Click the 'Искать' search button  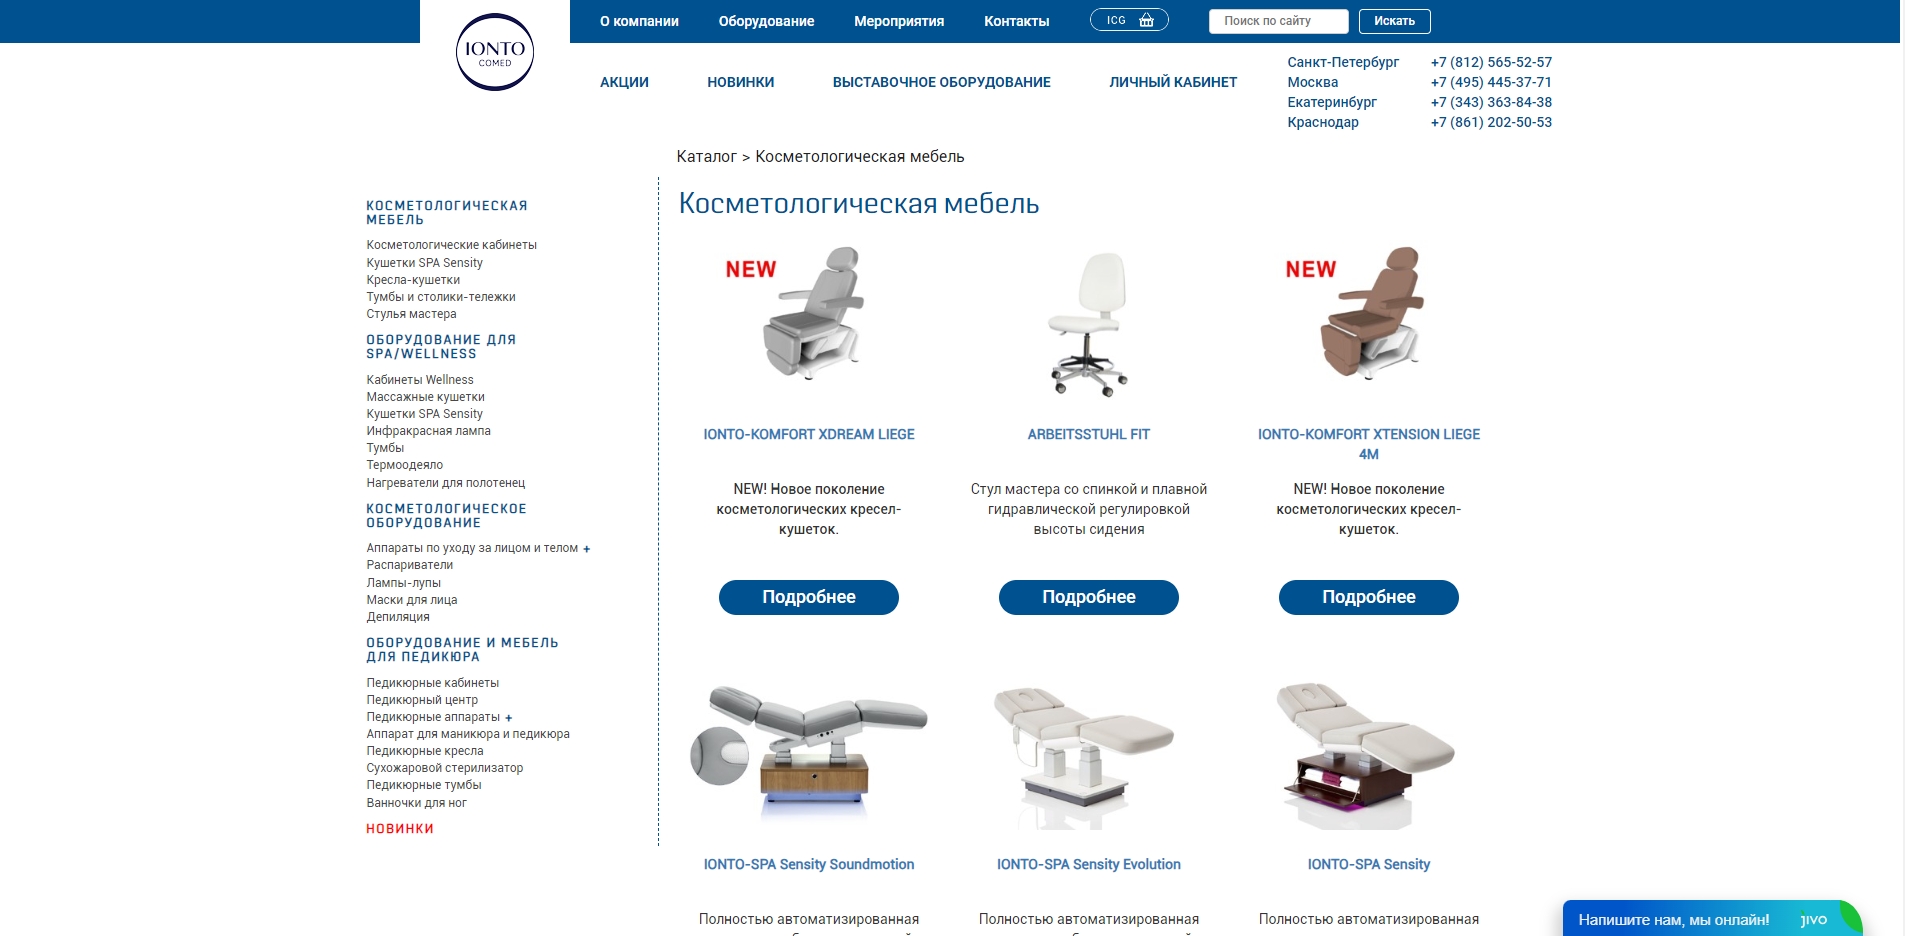1394,21
